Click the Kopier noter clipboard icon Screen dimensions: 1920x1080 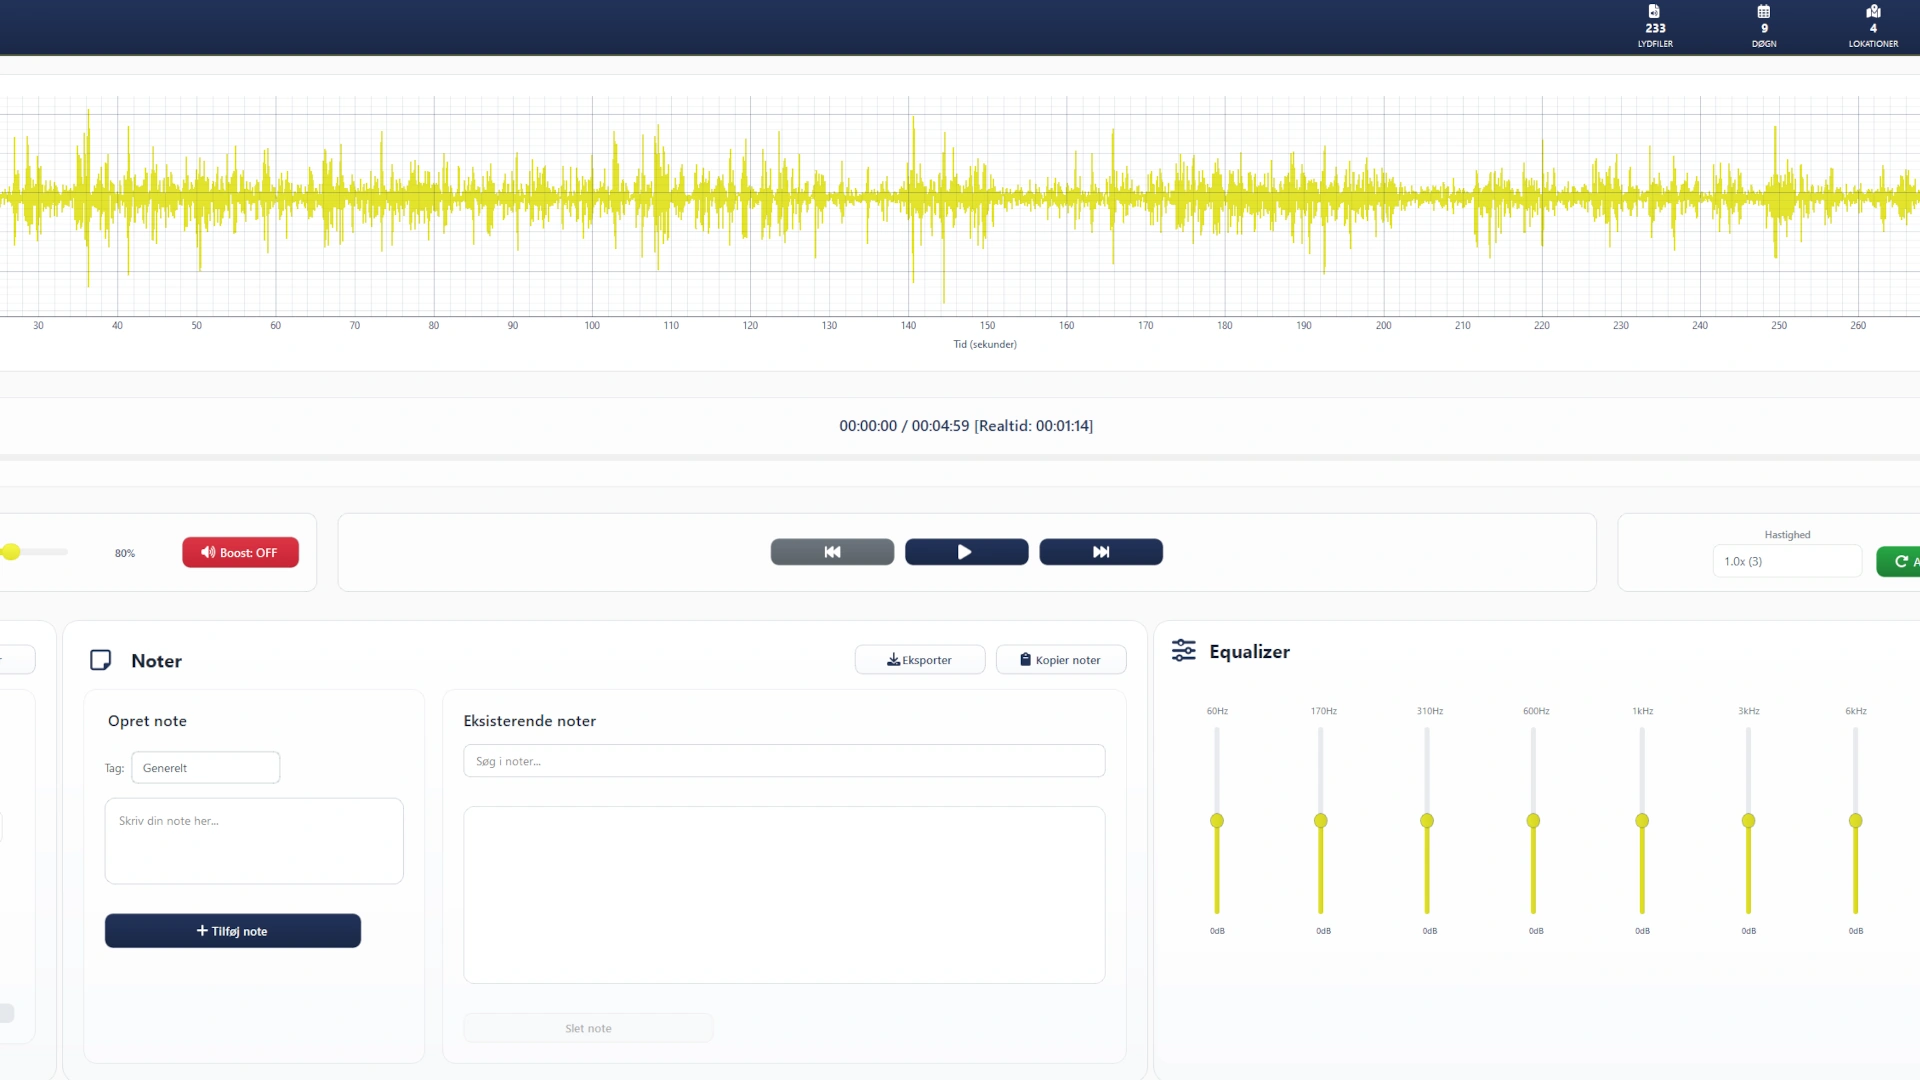[x=1026, y=660]
